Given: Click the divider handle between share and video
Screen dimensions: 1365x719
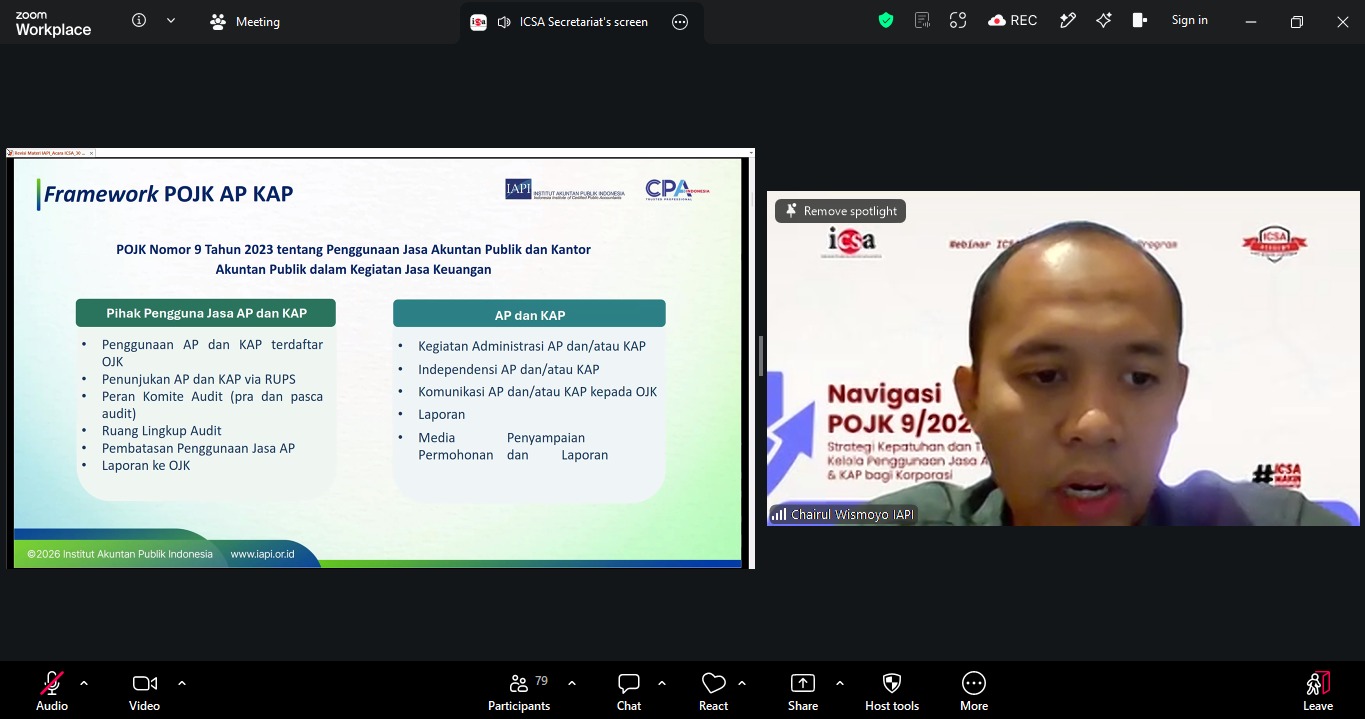Looking at the screenshot, I should (761, 357).
